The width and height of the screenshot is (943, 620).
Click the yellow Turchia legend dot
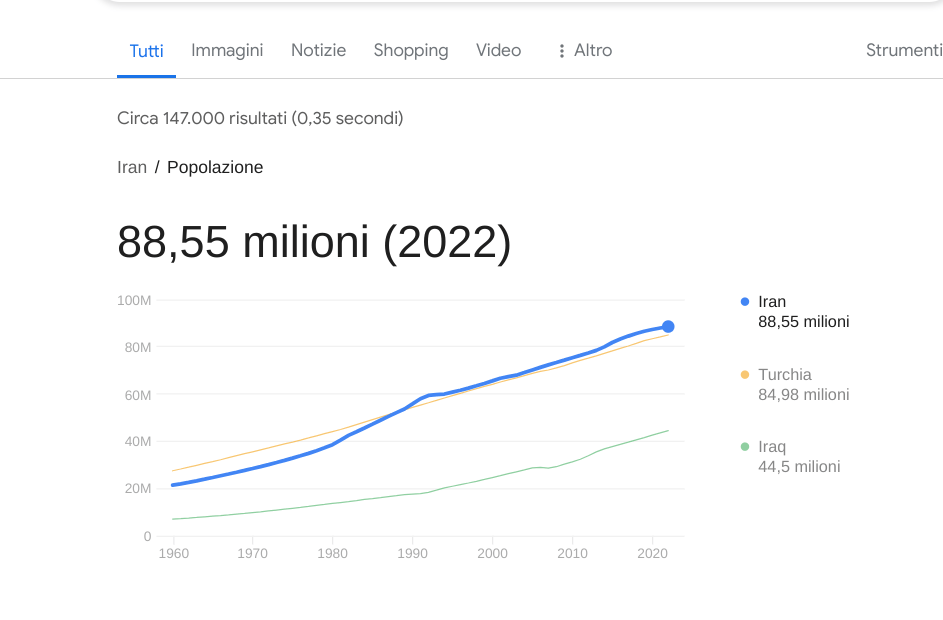pos(745,375)
